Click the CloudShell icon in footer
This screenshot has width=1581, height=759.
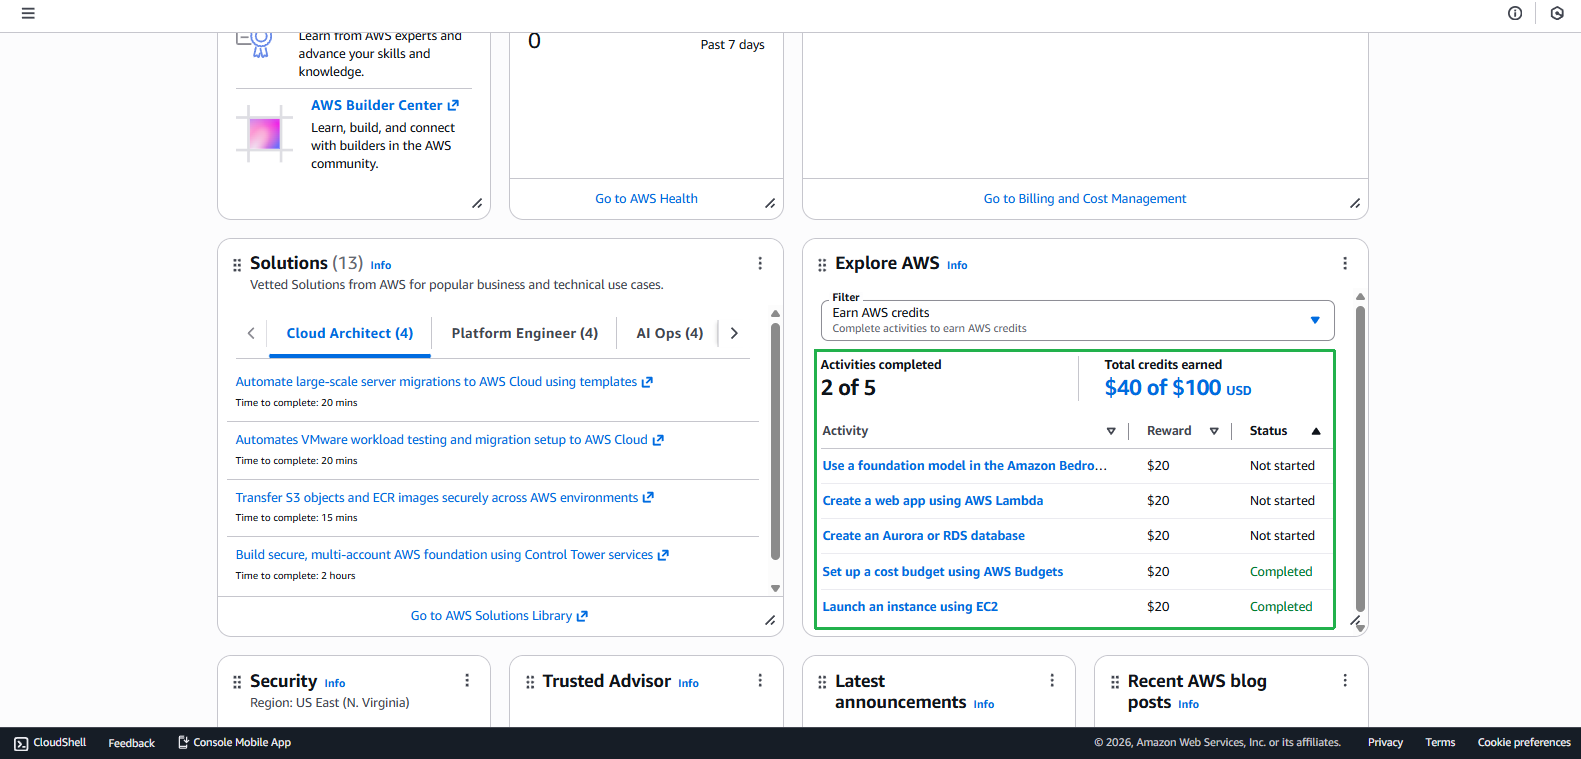tap(21, 743)
